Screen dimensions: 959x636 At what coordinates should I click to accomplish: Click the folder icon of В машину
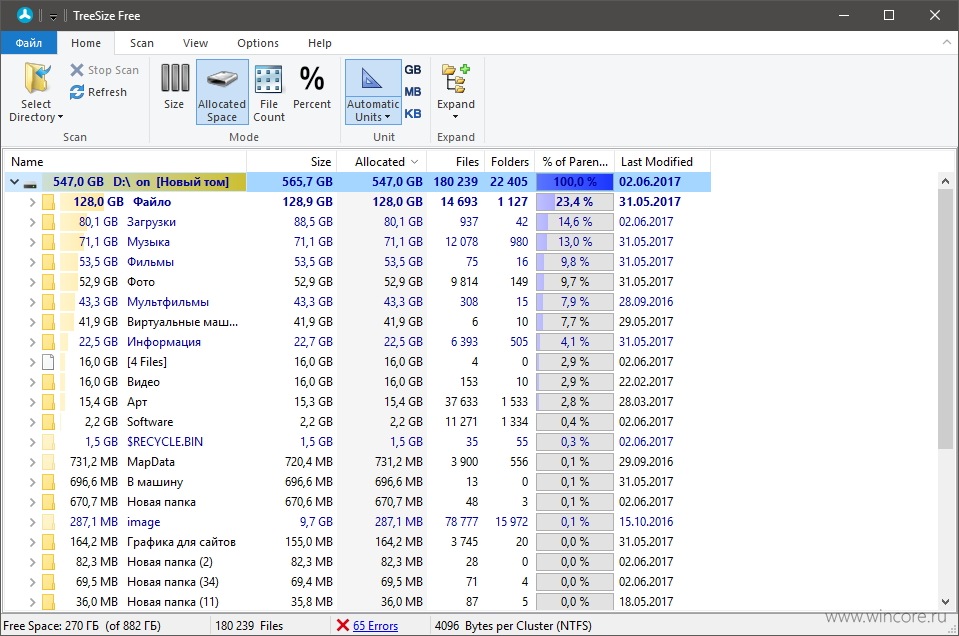tap(48, 482)
